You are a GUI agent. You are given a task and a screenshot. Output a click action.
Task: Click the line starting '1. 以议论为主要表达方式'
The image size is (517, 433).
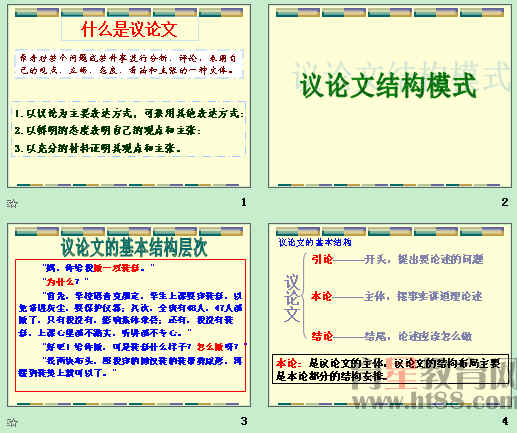pyautogui.click(x=129, y=114)
